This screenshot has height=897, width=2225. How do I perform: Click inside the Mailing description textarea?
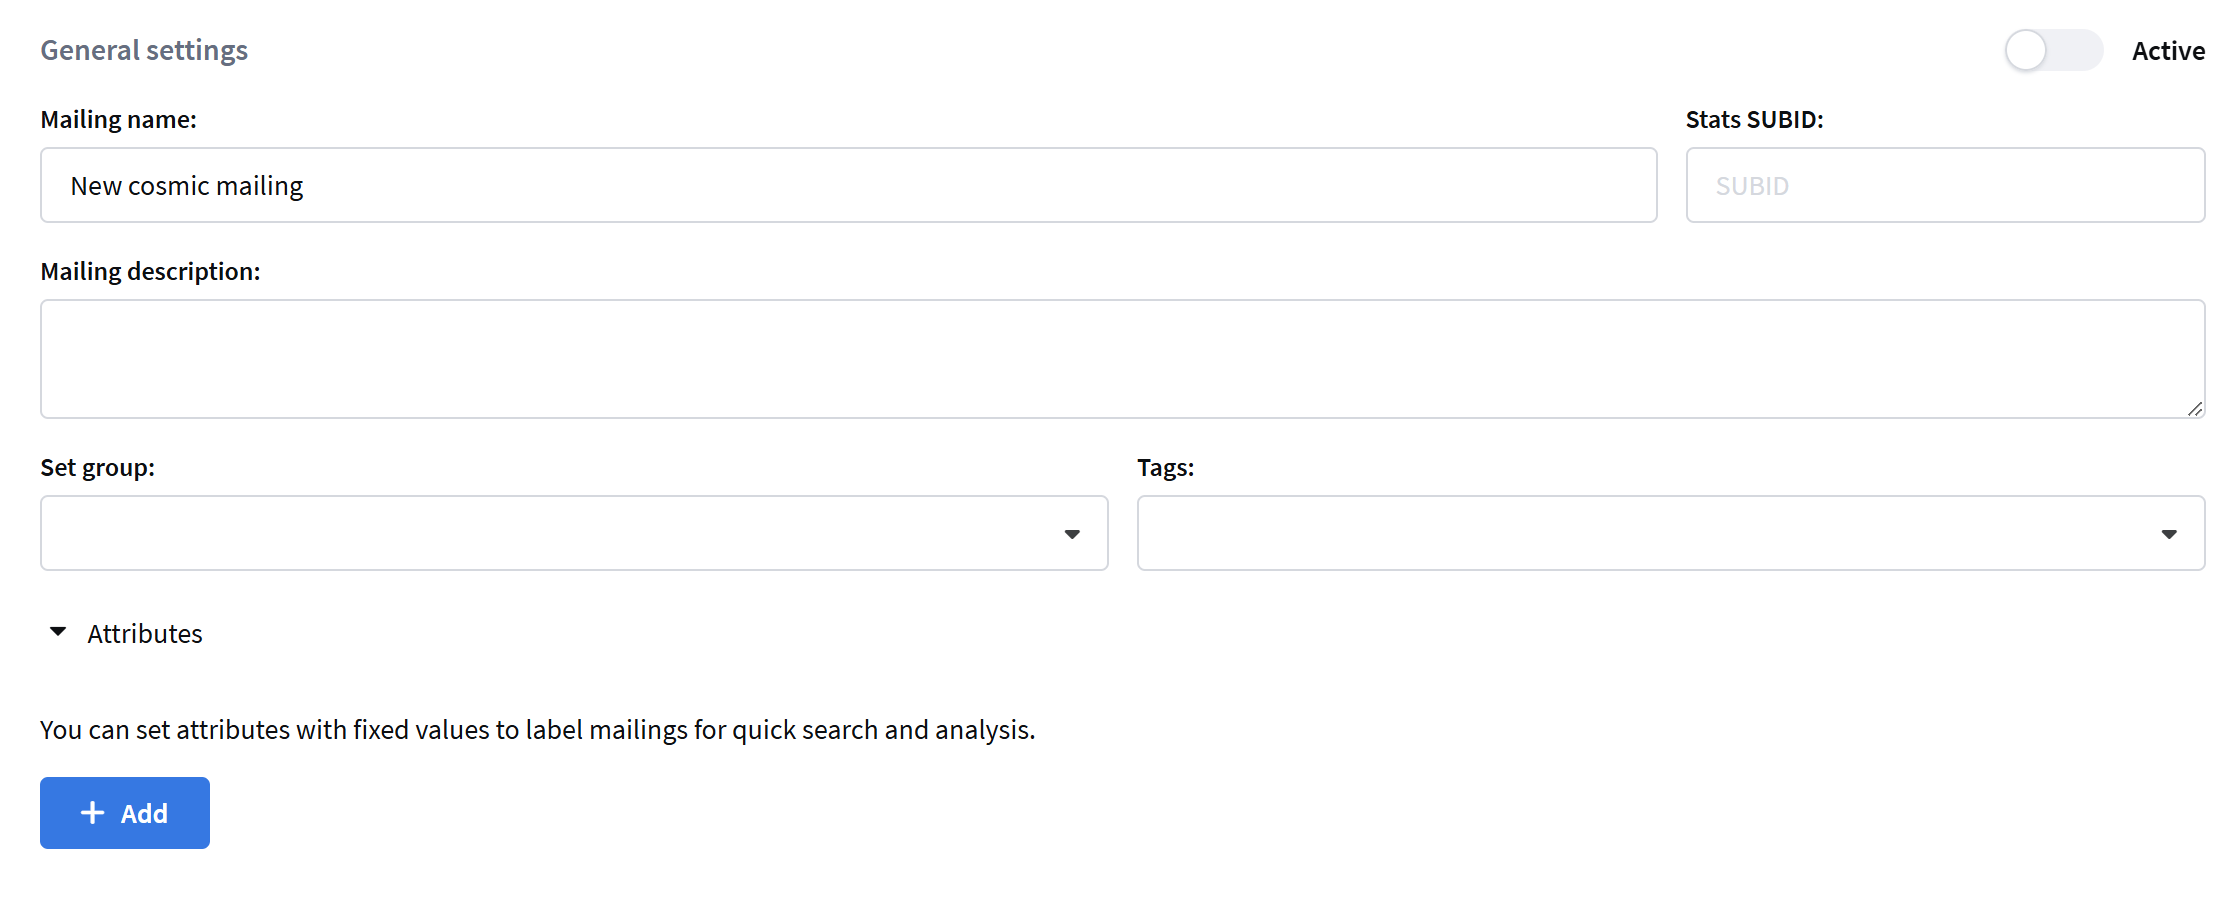click(x=1122, y=358)
